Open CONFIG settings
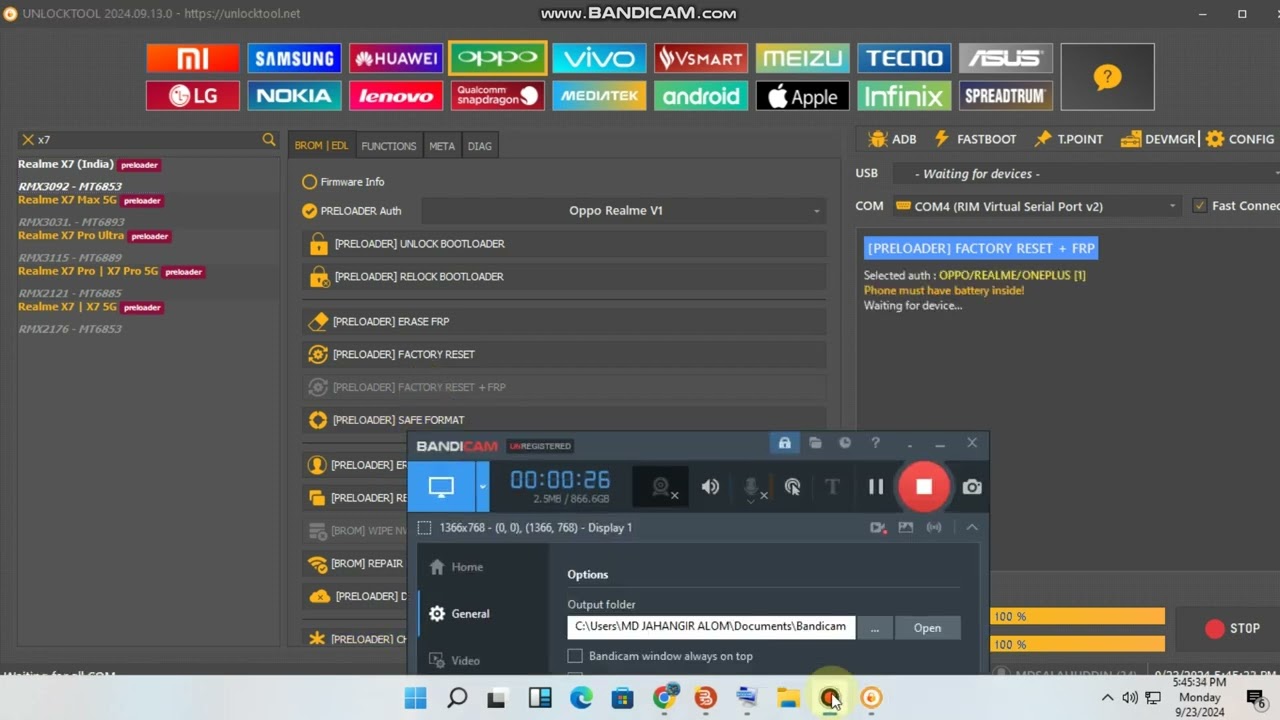Image resolution: width=1280 pixels, height=720 pixels. coord(1240,139)
